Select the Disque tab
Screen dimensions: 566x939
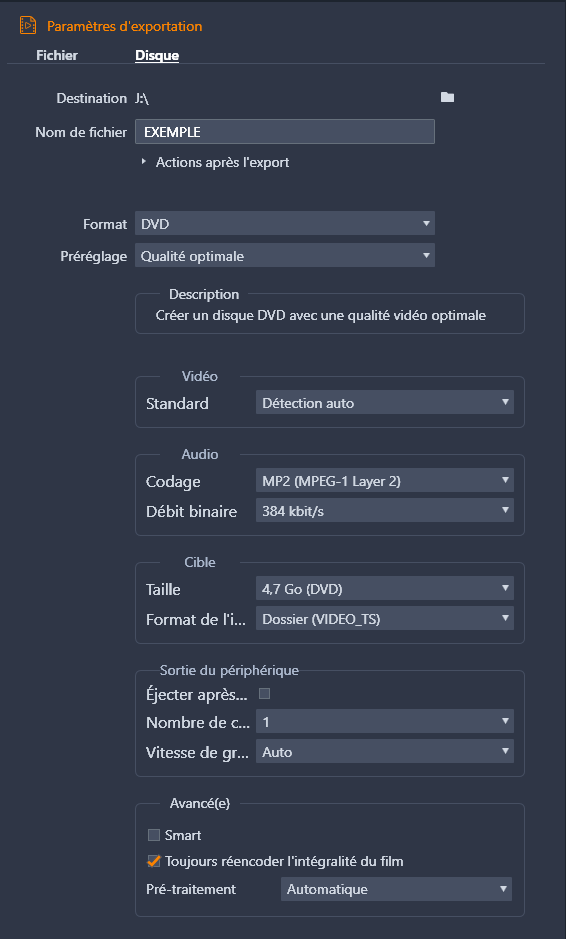pyautogui.click(x=157, y=55)
